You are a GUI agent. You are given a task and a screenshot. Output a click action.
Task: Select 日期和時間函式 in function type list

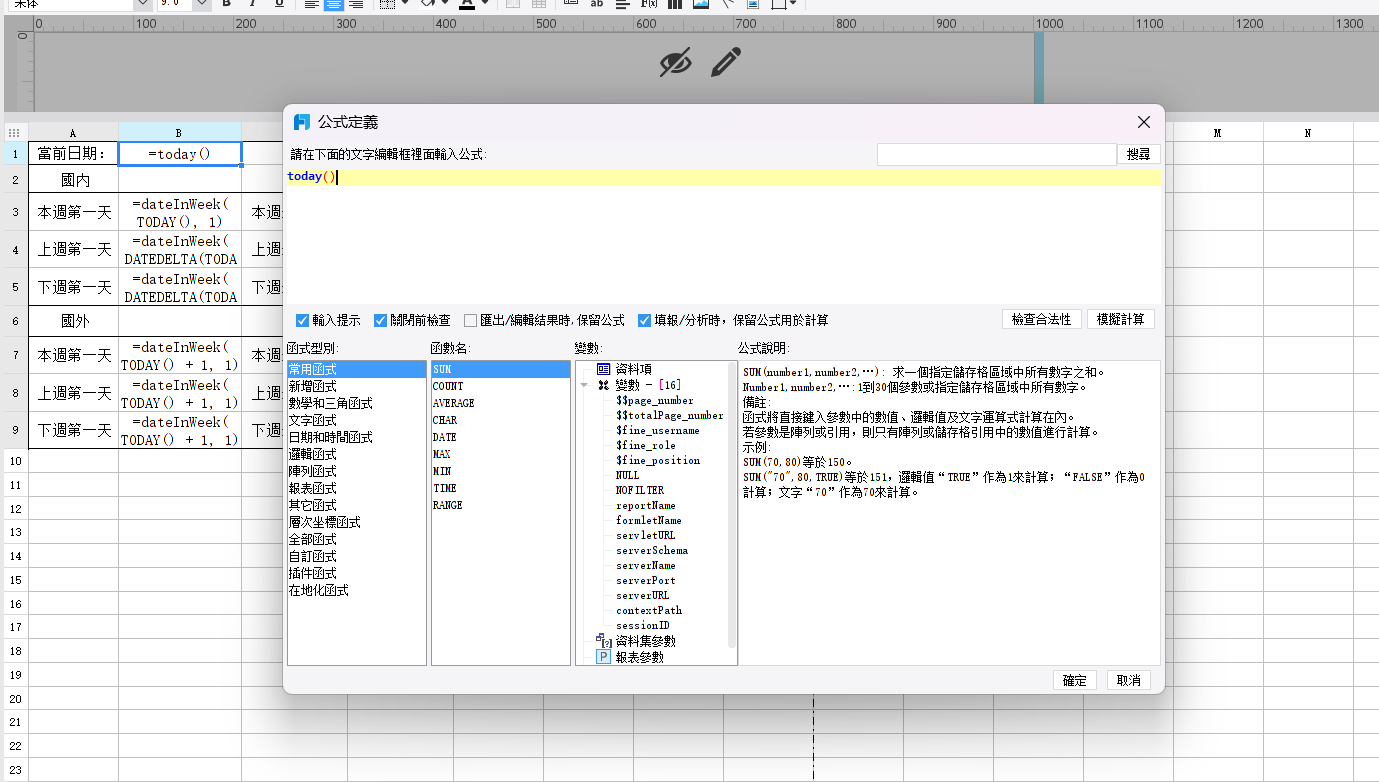(330, 437)
